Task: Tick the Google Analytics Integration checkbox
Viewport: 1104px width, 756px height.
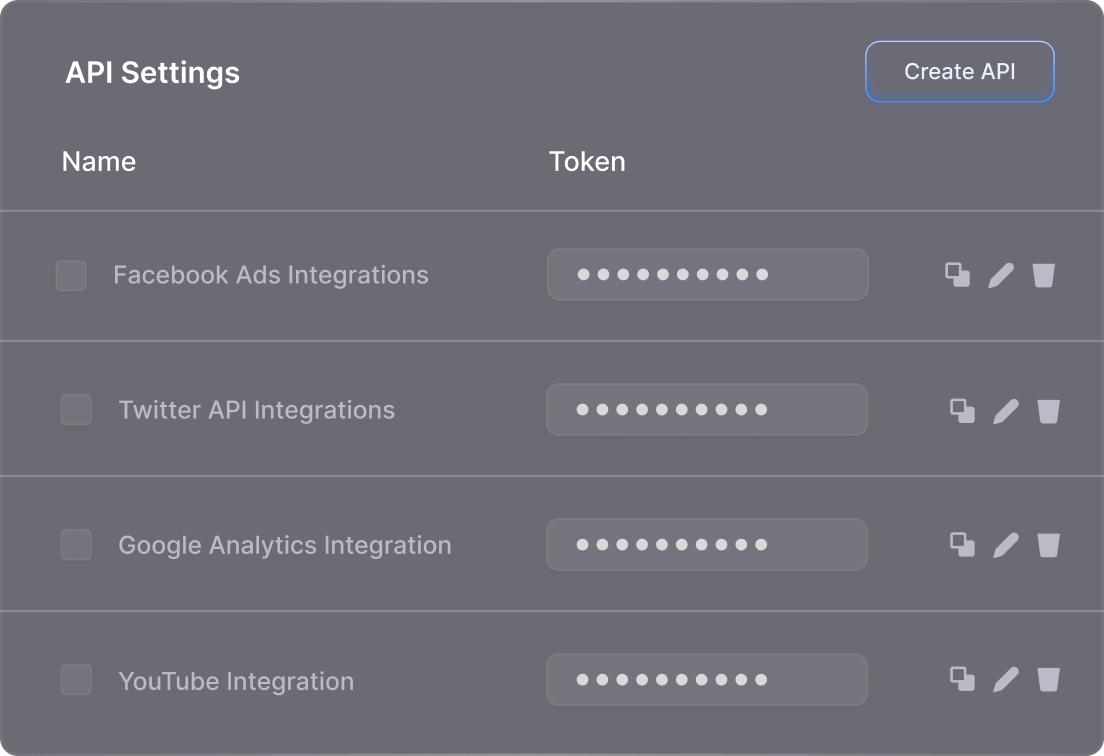Action: [x=76, y=545]
